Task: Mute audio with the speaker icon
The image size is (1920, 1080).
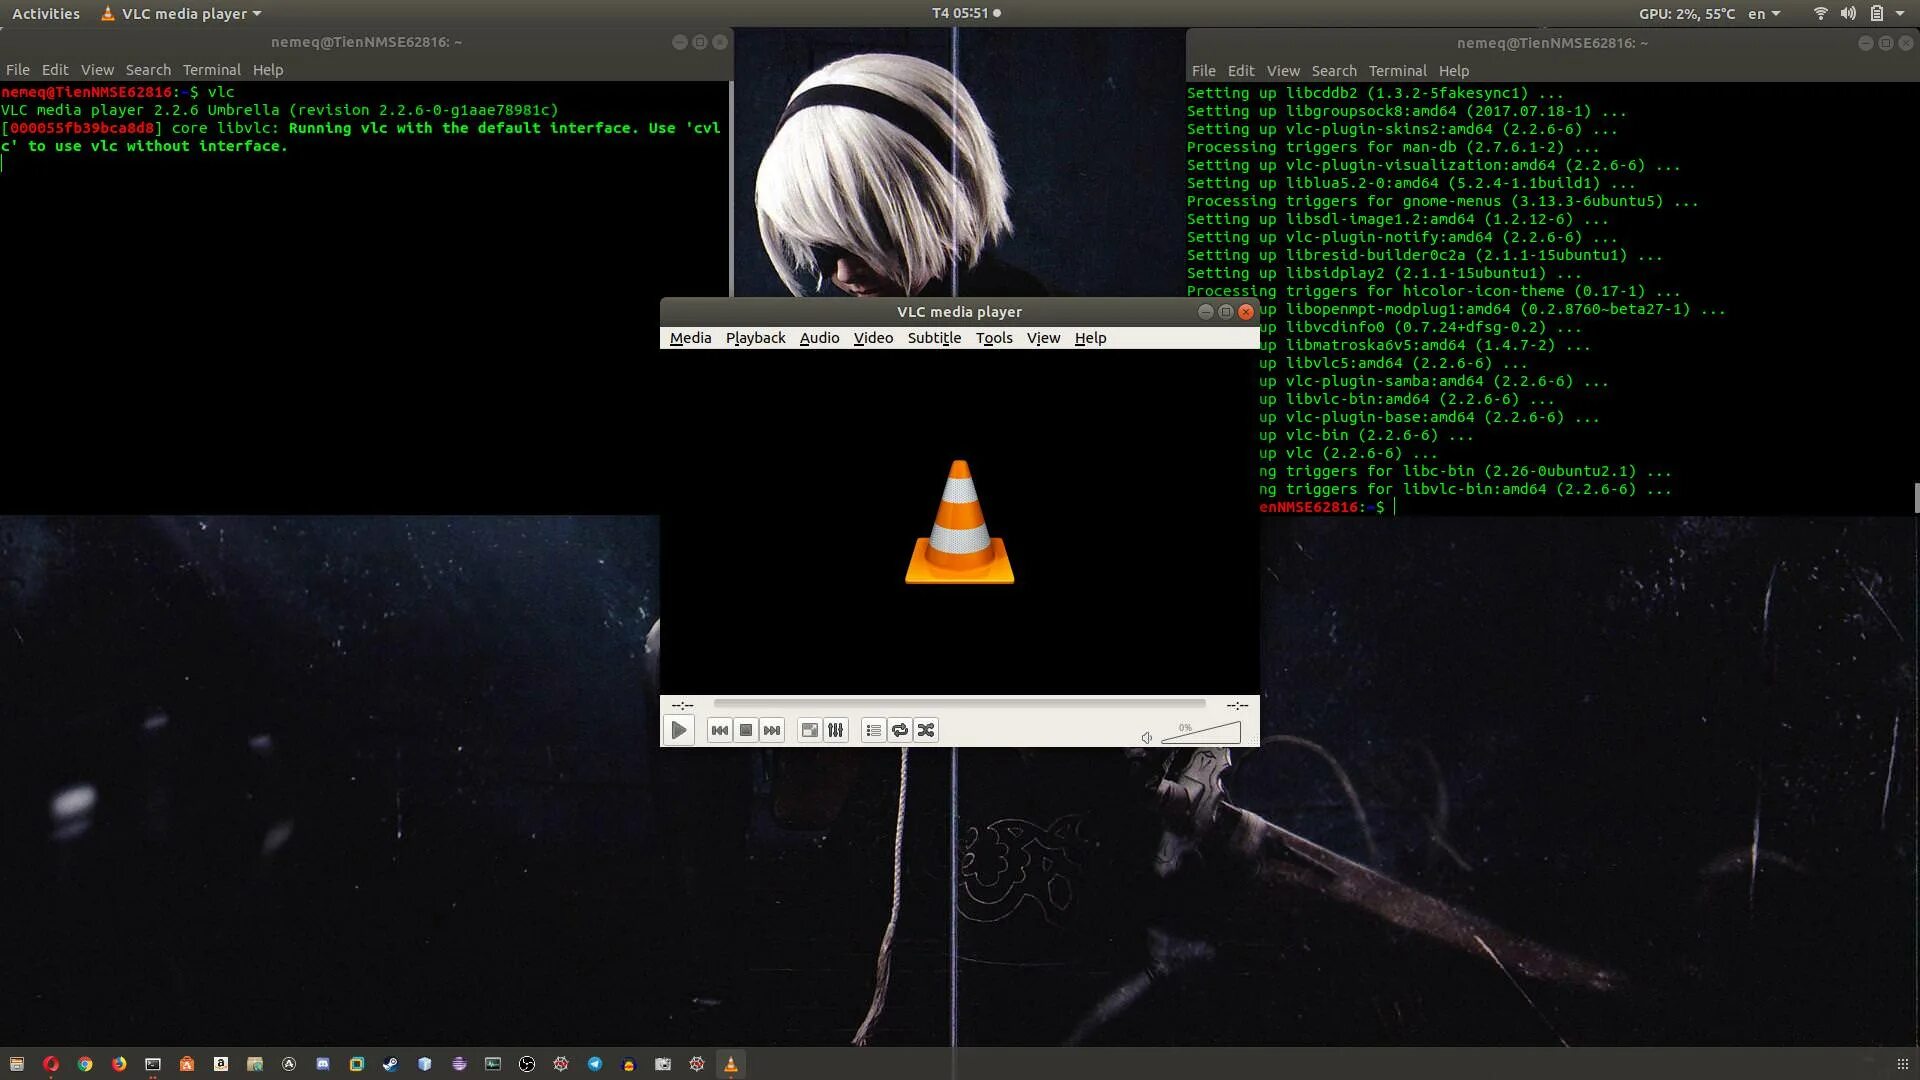Action: (1147, 738)
